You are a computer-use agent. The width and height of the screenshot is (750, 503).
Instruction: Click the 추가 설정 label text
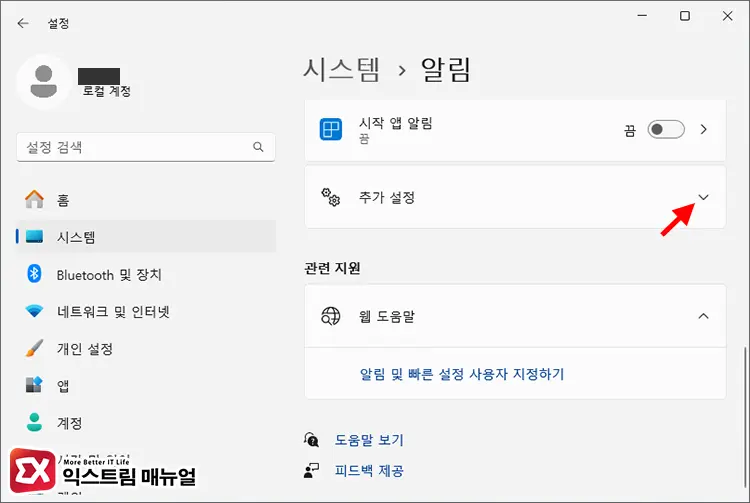[387, 197]
